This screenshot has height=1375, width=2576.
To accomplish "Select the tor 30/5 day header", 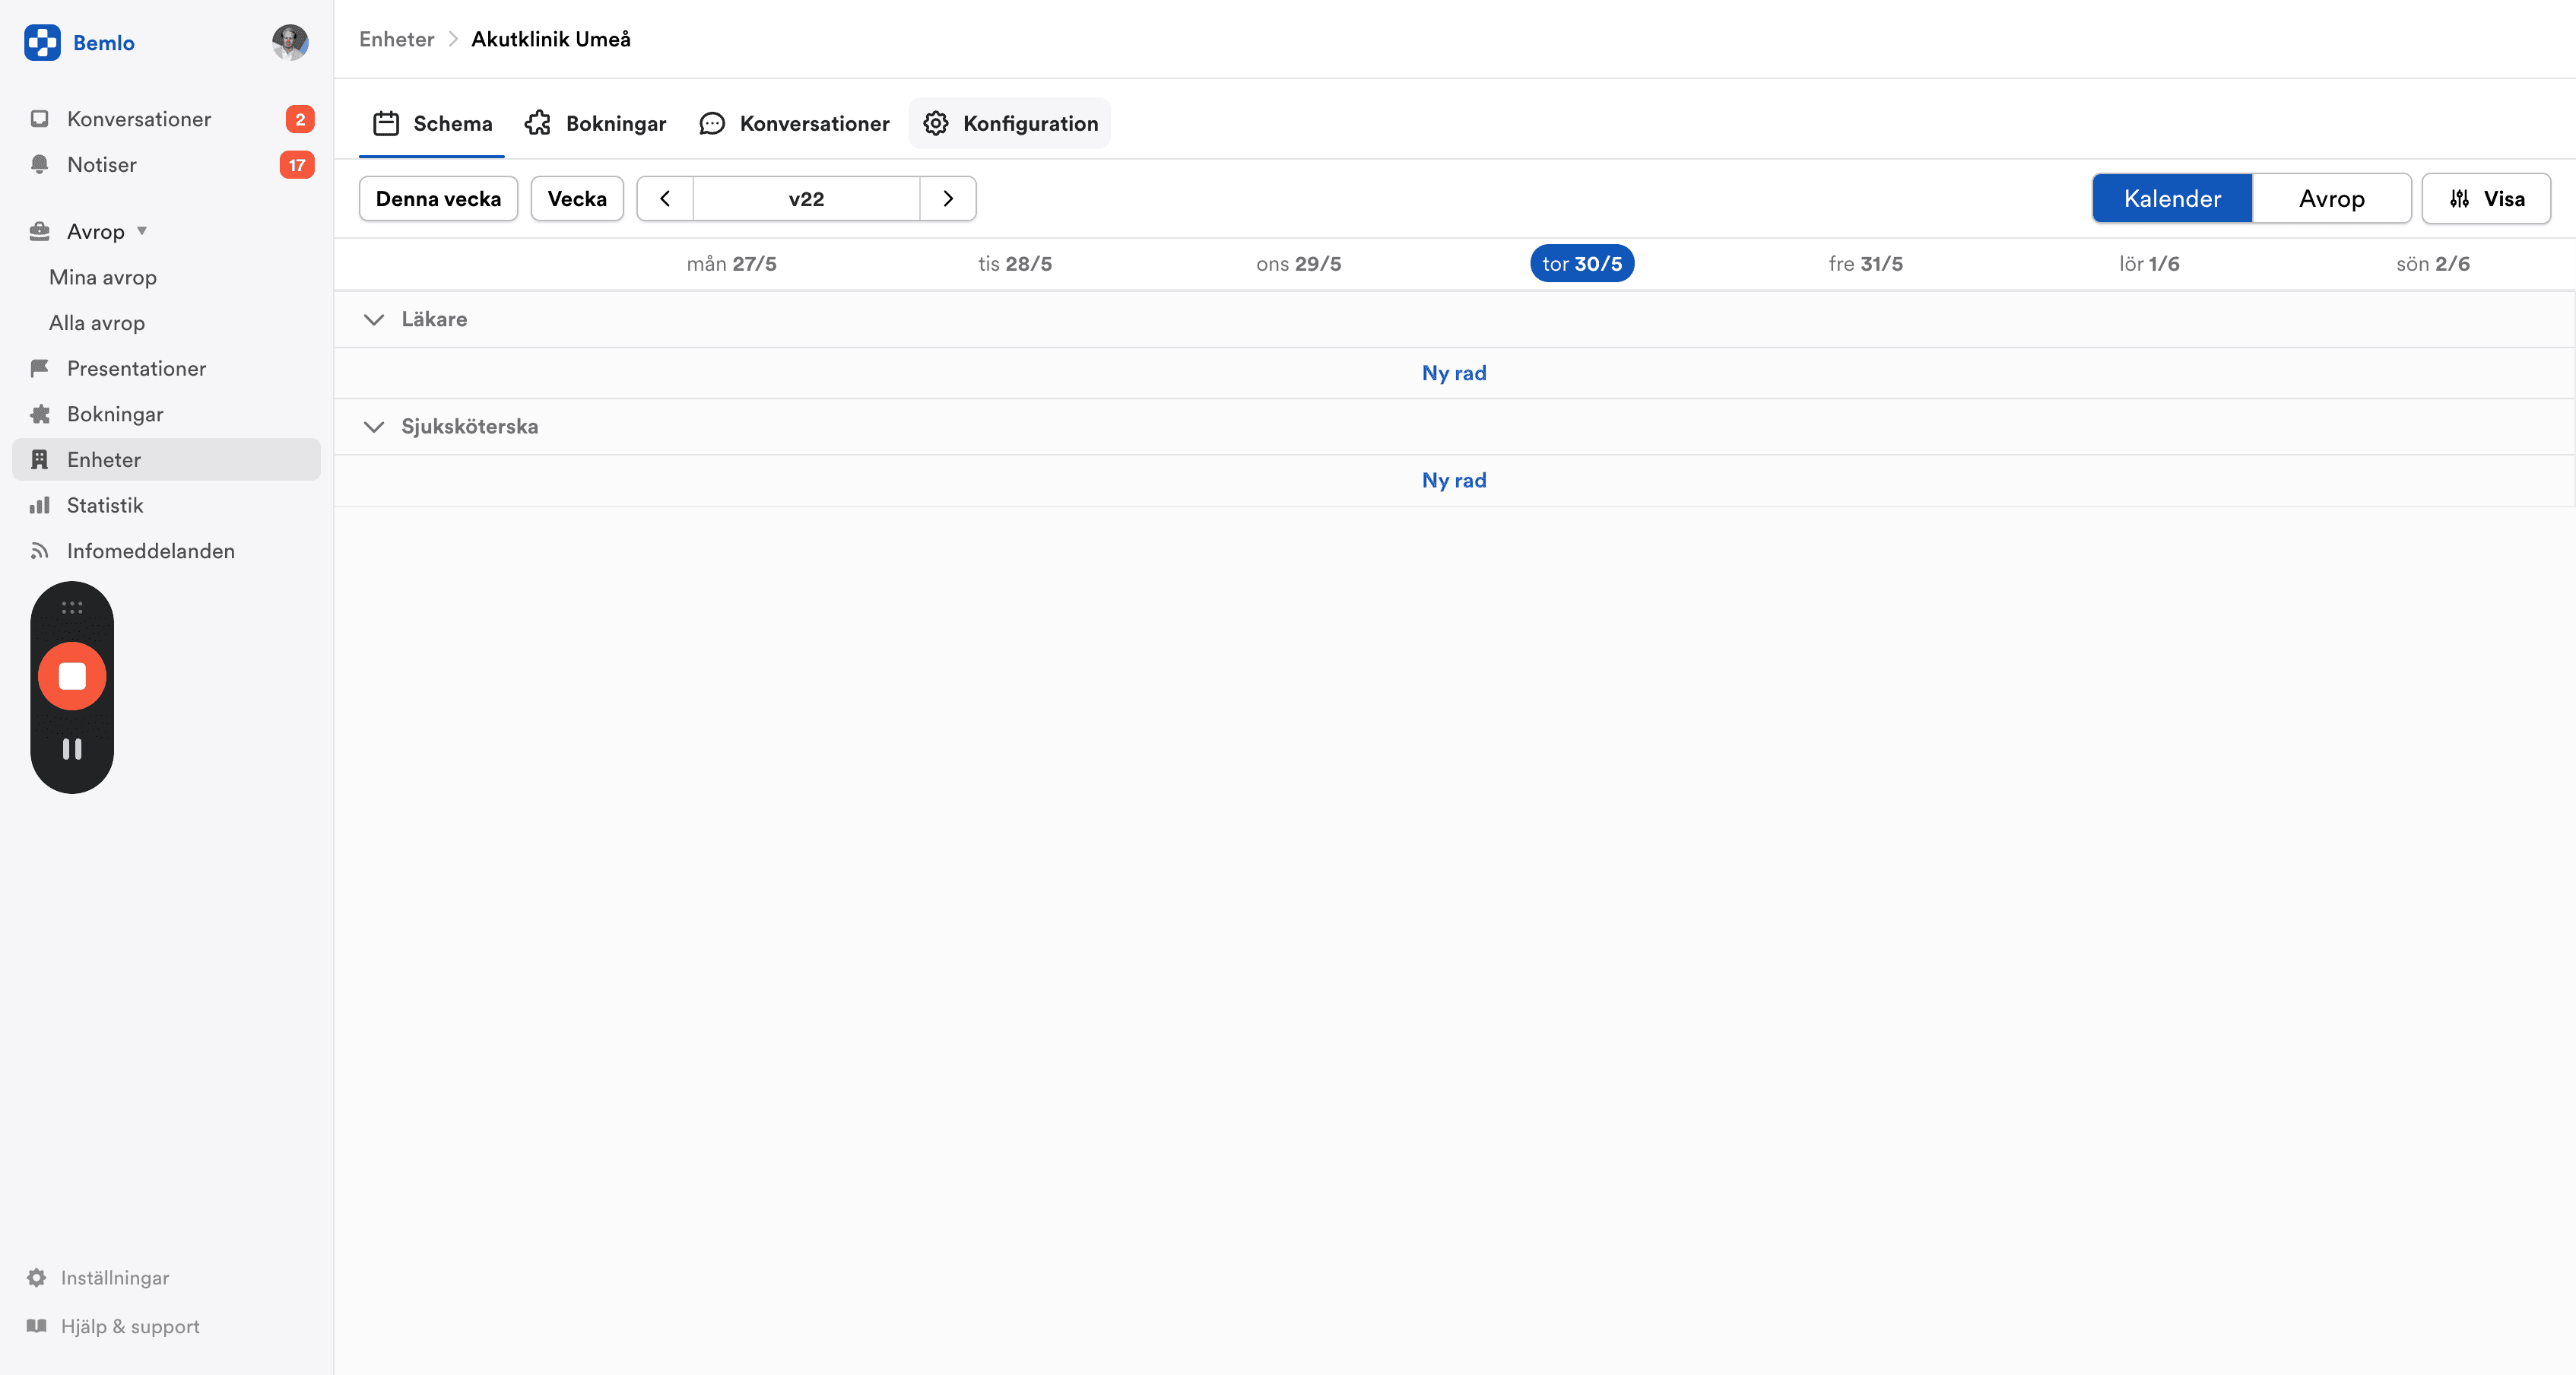I will pos(1582,263).
